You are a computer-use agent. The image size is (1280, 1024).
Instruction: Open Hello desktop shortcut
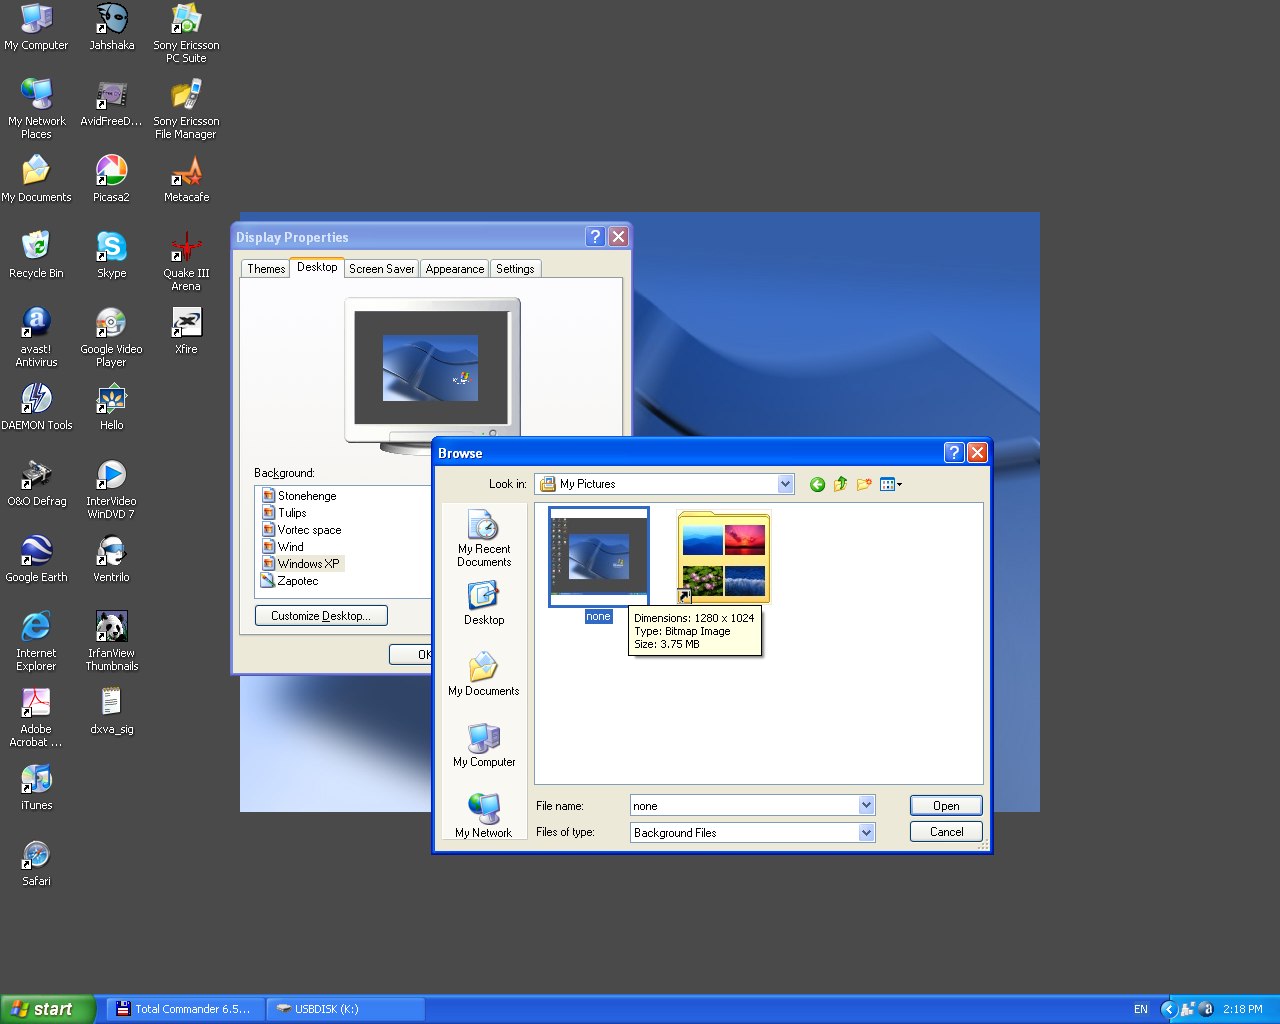coord(111,407)
